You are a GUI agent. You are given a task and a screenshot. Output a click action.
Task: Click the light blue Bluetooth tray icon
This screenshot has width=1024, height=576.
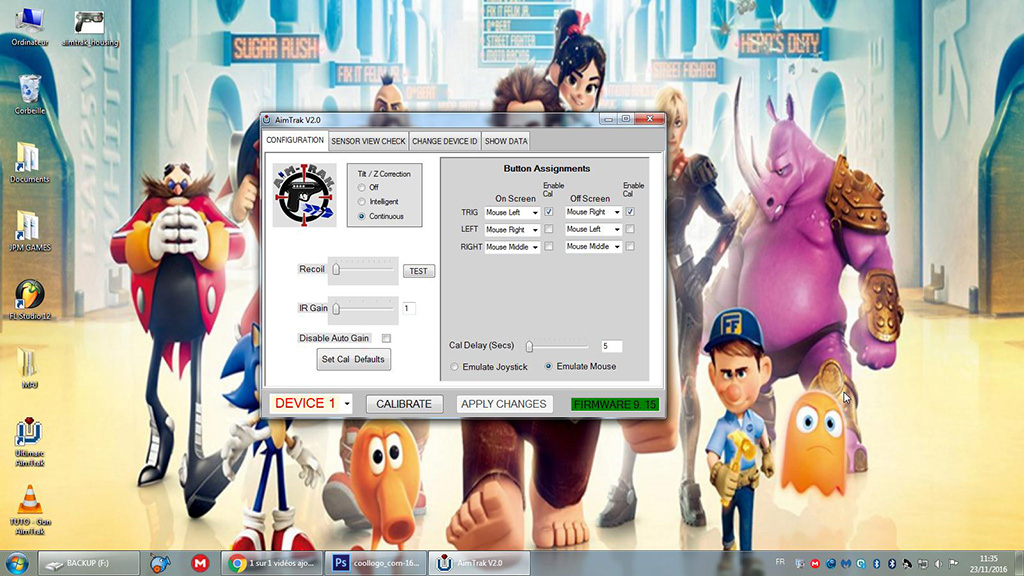pos(877,563)
